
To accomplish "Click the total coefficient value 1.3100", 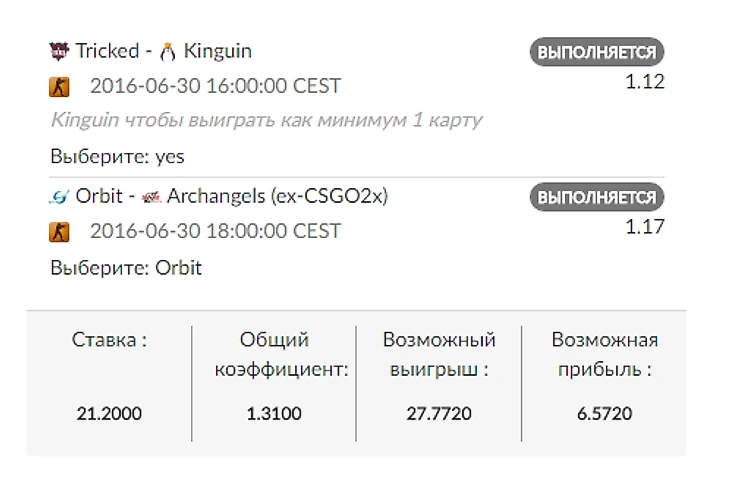I will pyautogui.click(x=274, y=413).
